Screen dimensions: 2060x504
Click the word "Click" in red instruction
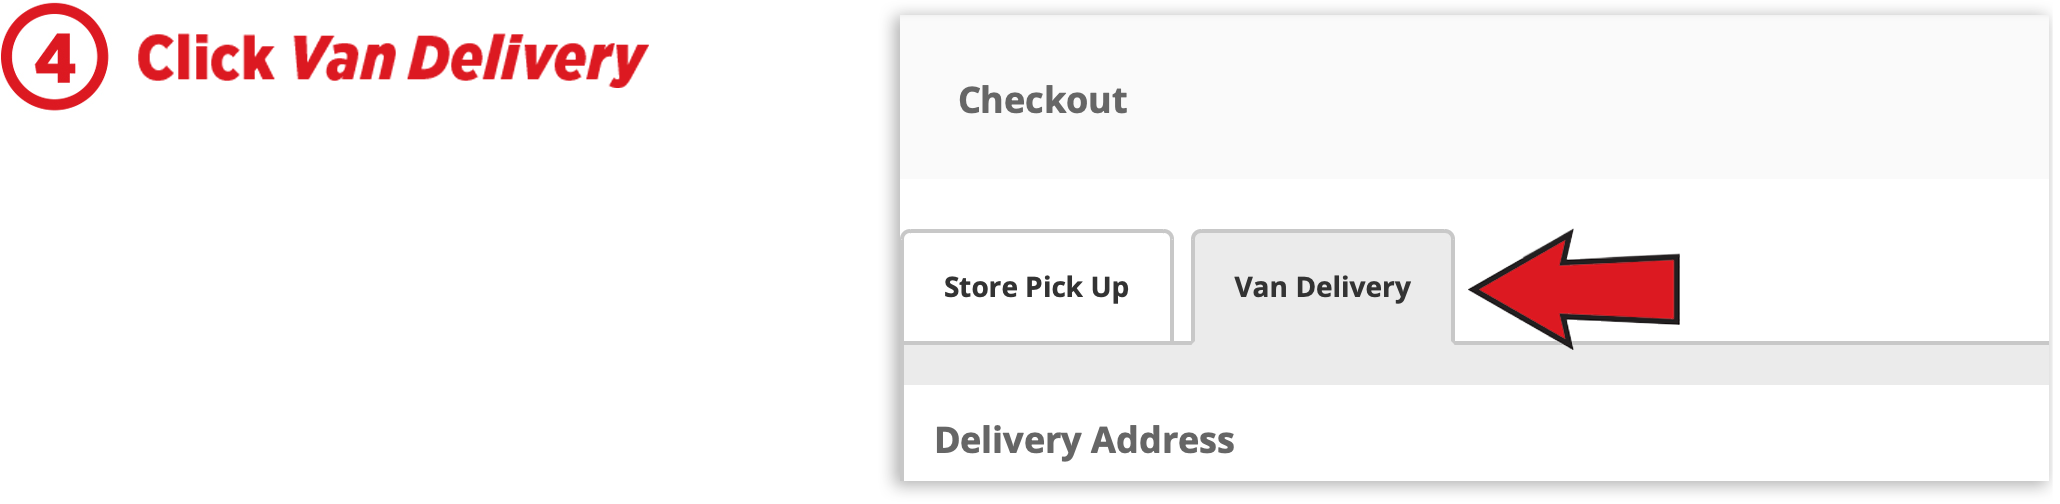tap(205, 58)
